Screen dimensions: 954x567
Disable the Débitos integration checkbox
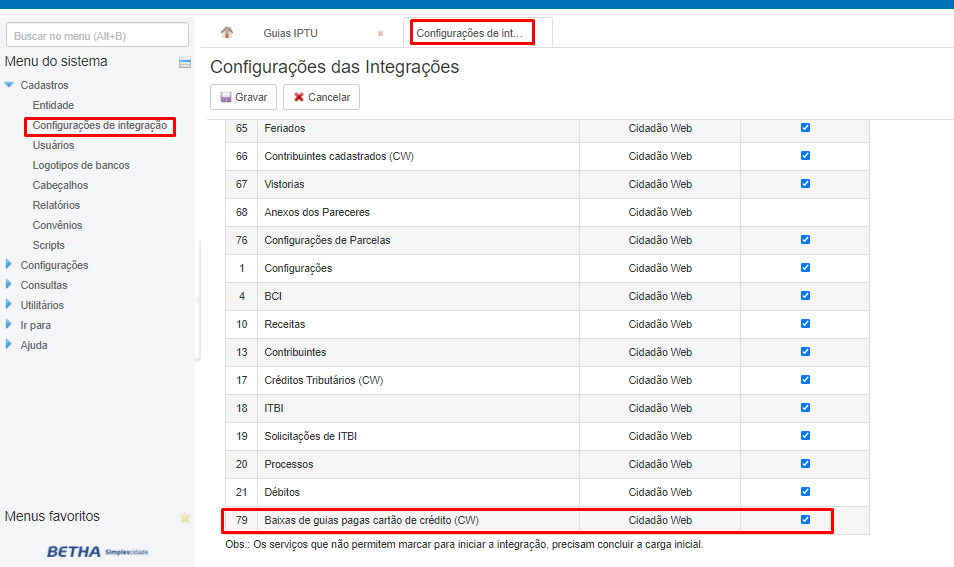805,492
